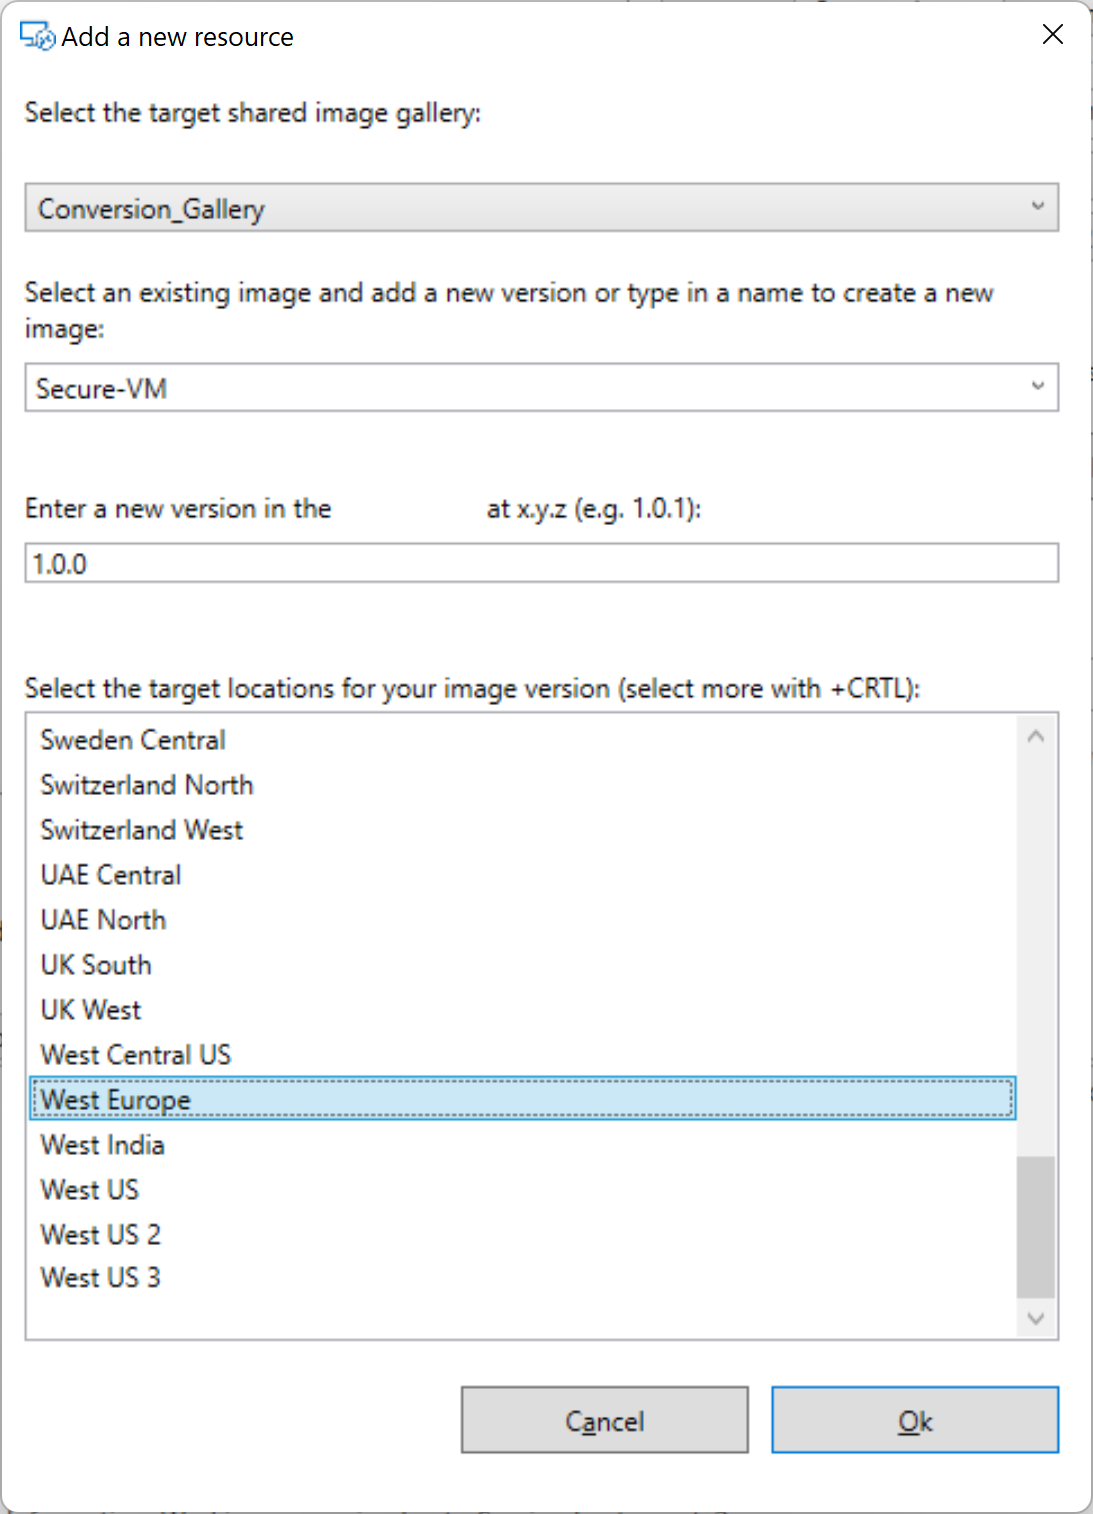Click the app icon in the dialog title bar

(x=37, y=37)
